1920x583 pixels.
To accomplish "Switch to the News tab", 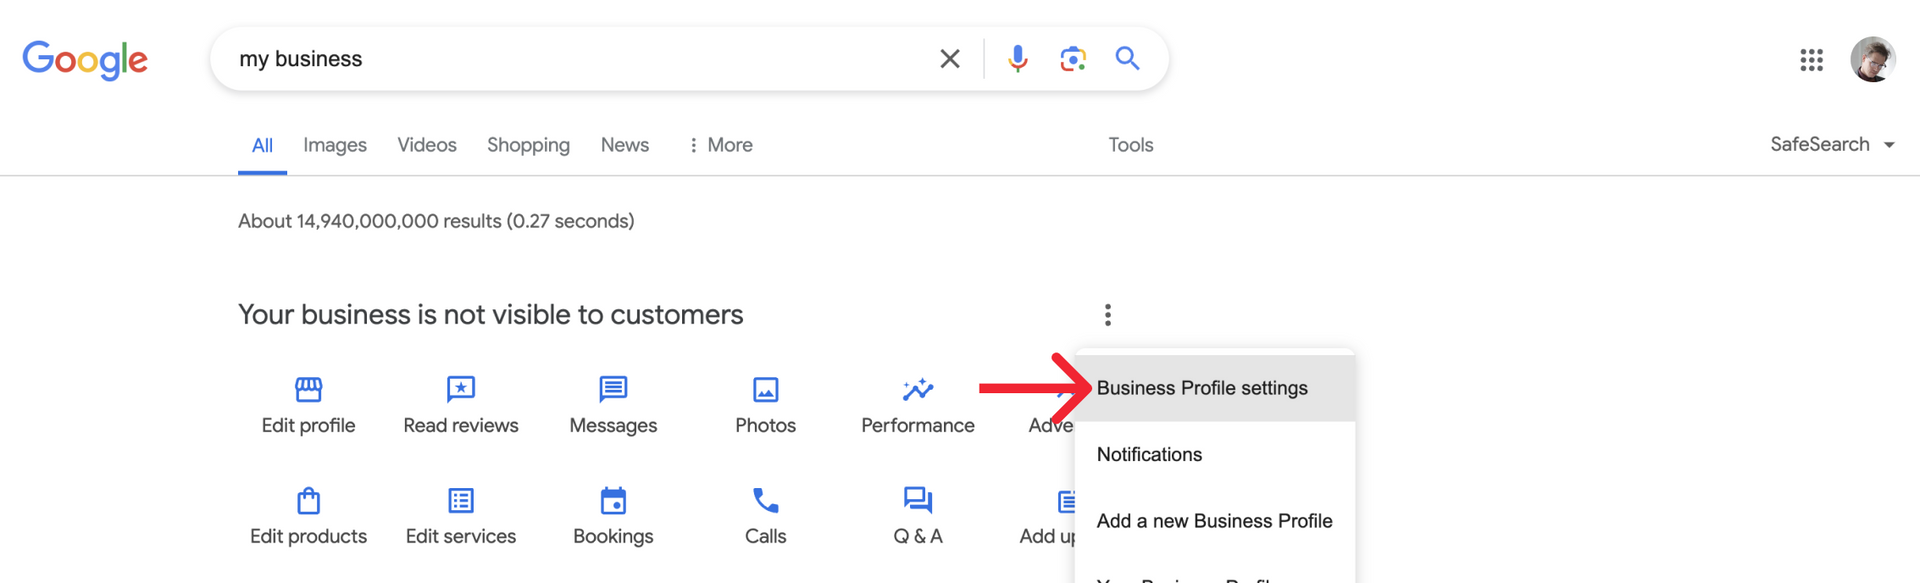I will click(625, 145).
